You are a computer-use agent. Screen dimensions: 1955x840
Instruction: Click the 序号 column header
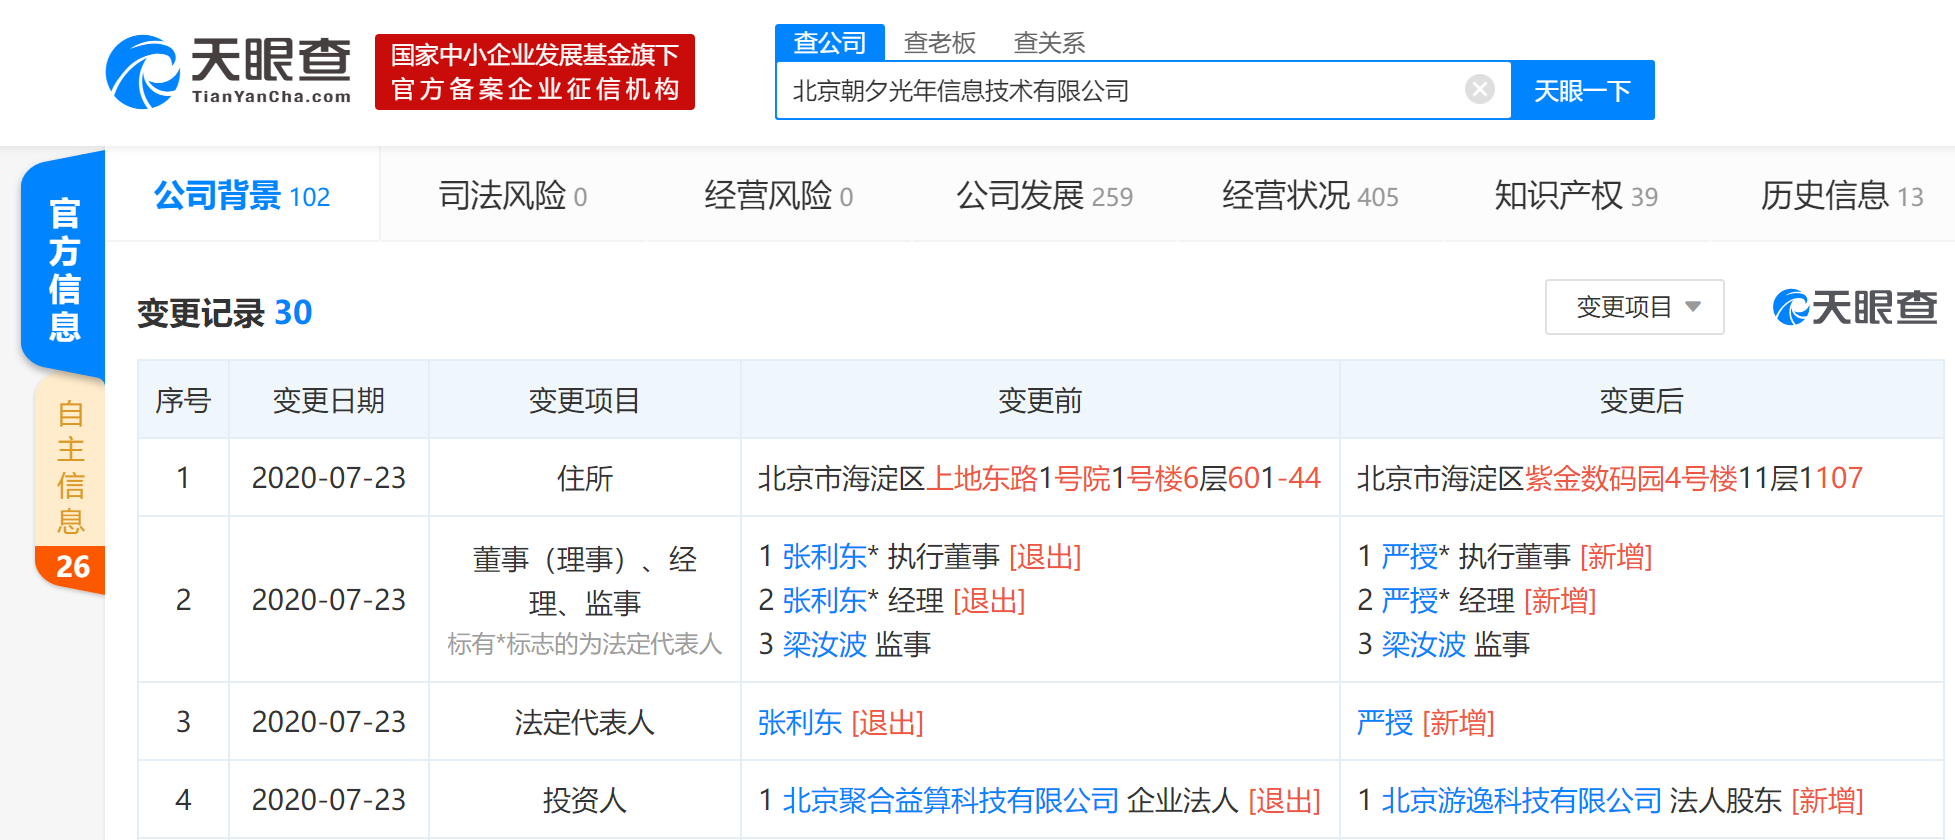coord(183,401)
